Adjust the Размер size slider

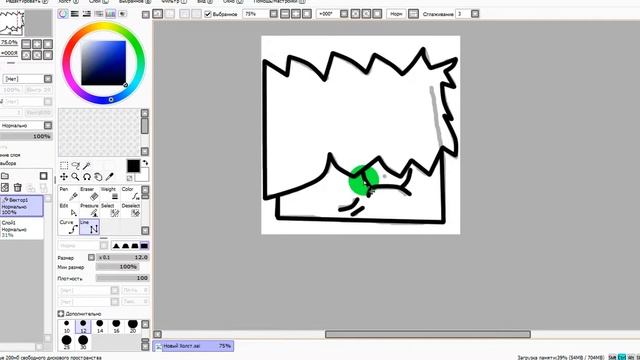tap(122, 257)
